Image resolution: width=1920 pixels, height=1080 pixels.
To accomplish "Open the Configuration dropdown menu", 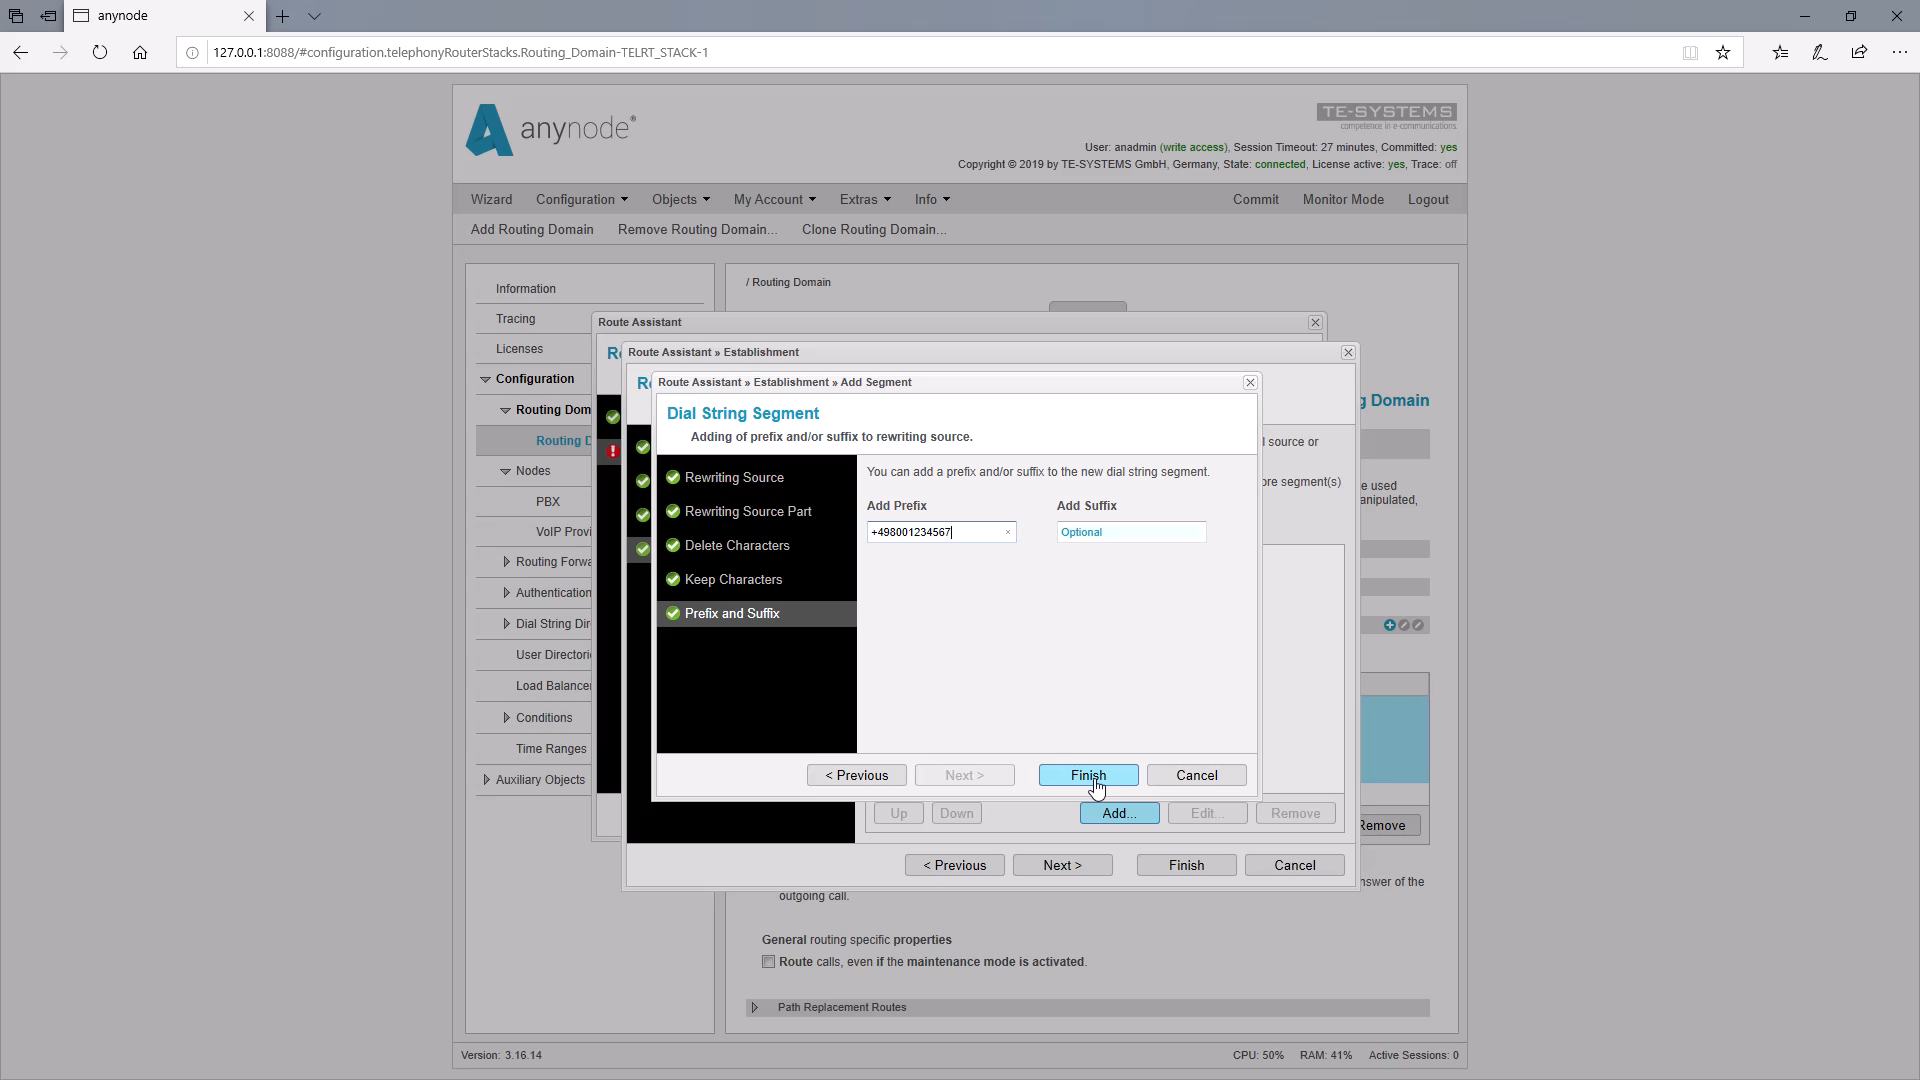I will click(x=581, y=200).
